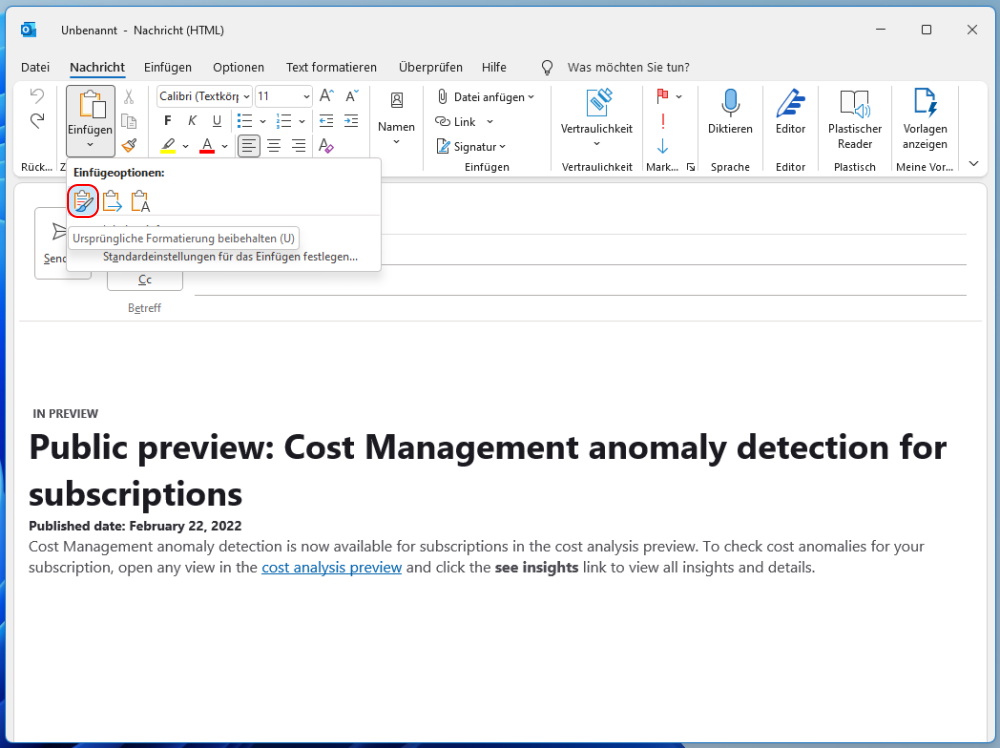Click the Vertraulichkeit label icon
This screenshot has width=1000, height=748.
[x=598, y=103]
